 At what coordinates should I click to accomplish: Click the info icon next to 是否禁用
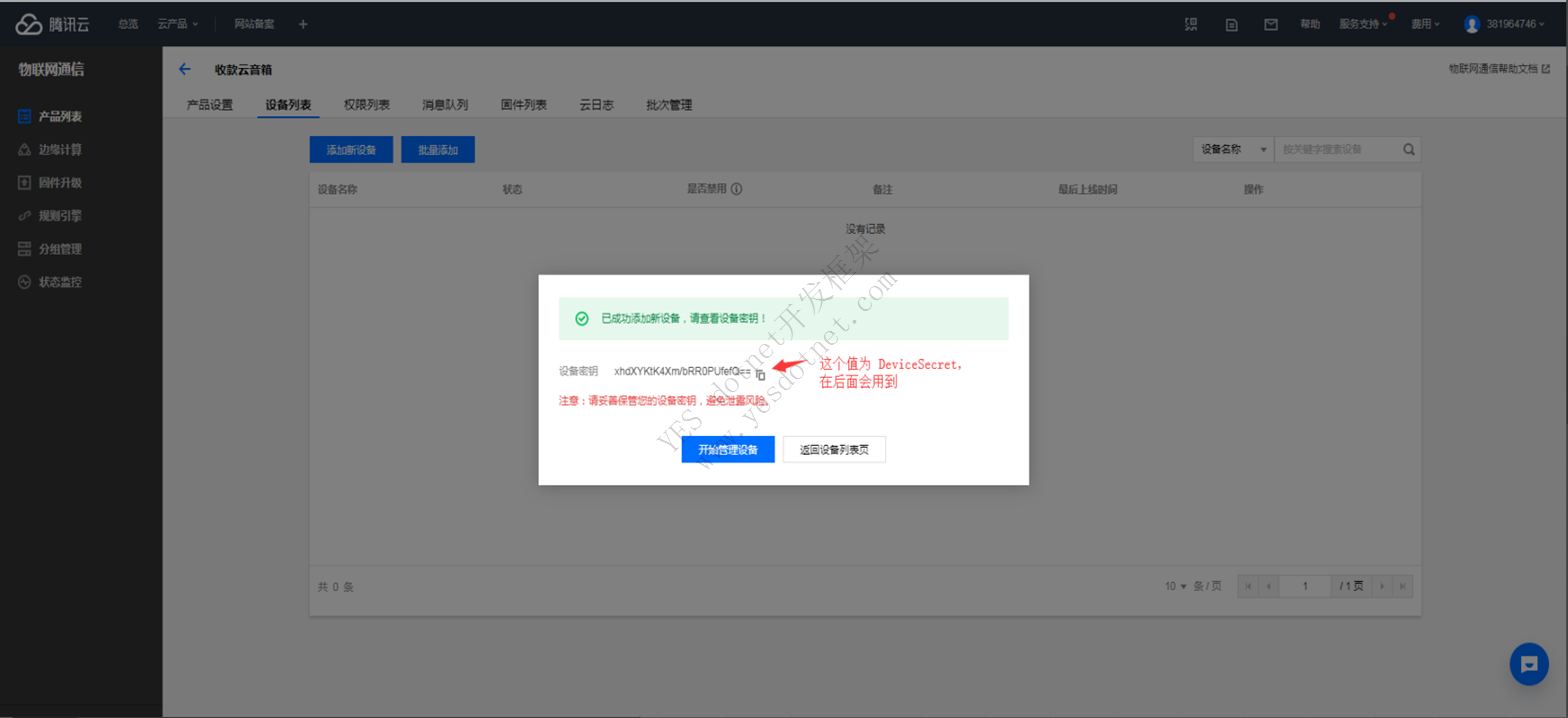click(x=736, y=189)
